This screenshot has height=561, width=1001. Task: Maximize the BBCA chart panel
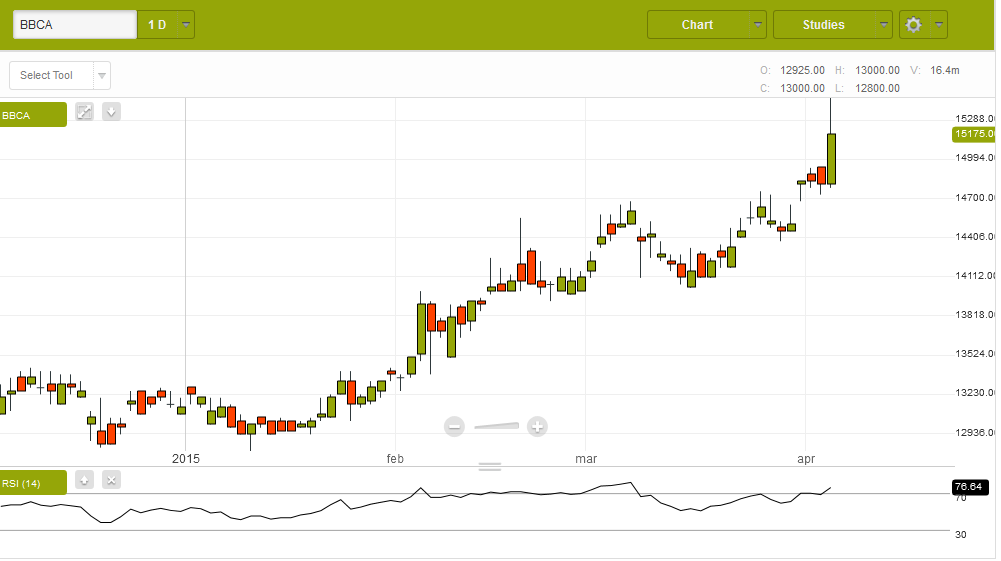85,111
